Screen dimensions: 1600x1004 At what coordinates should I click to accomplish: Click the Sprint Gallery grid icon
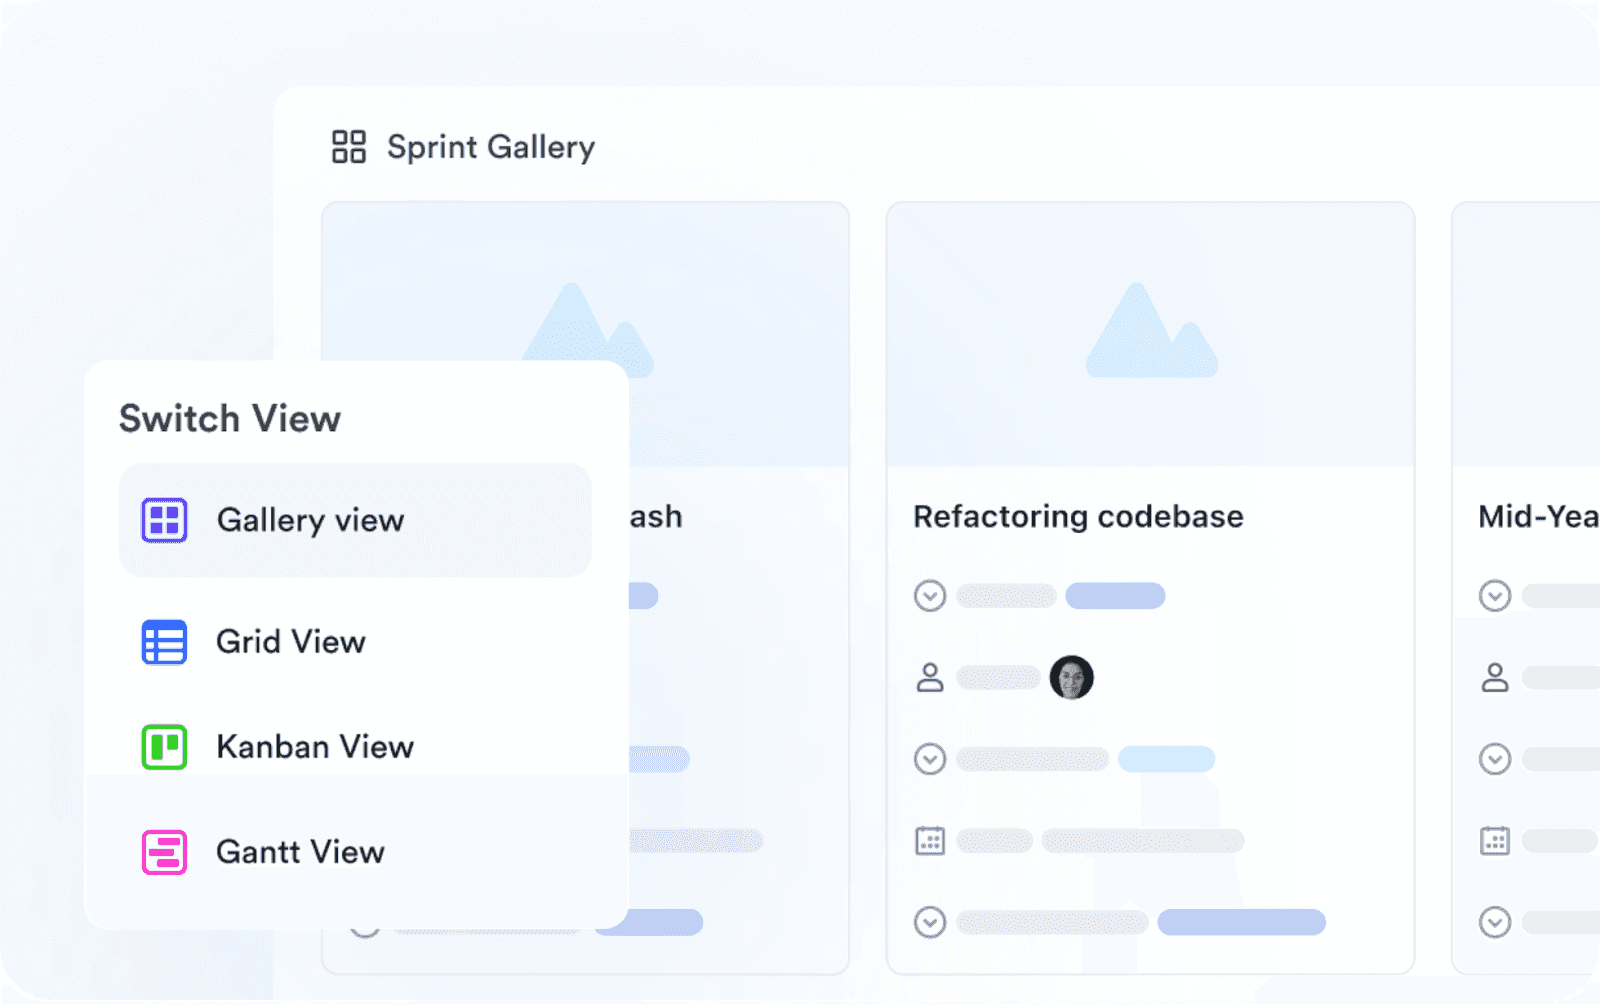click(349, 147)
